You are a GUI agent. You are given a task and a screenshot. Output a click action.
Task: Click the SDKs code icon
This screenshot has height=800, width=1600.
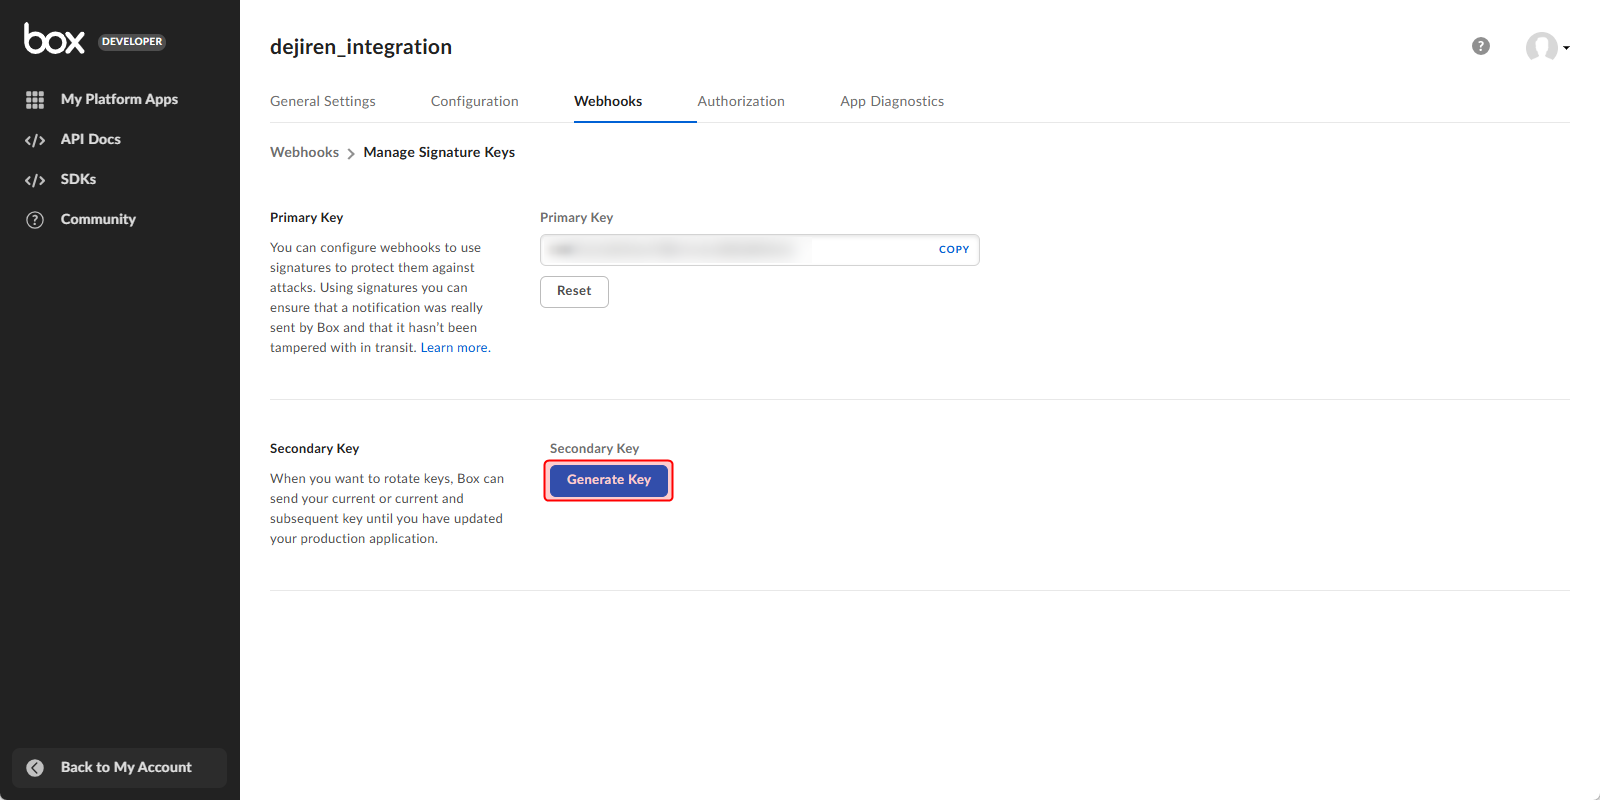(35, 180)
